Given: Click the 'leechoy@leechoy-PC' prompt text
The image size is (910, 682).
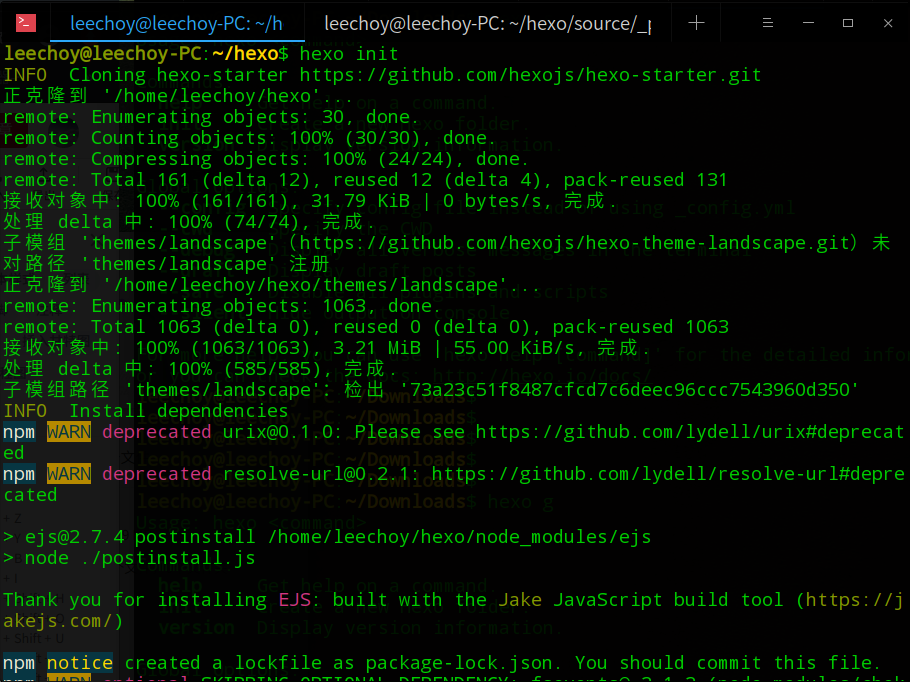Looking at the screenshot, I should pos(103,54).
